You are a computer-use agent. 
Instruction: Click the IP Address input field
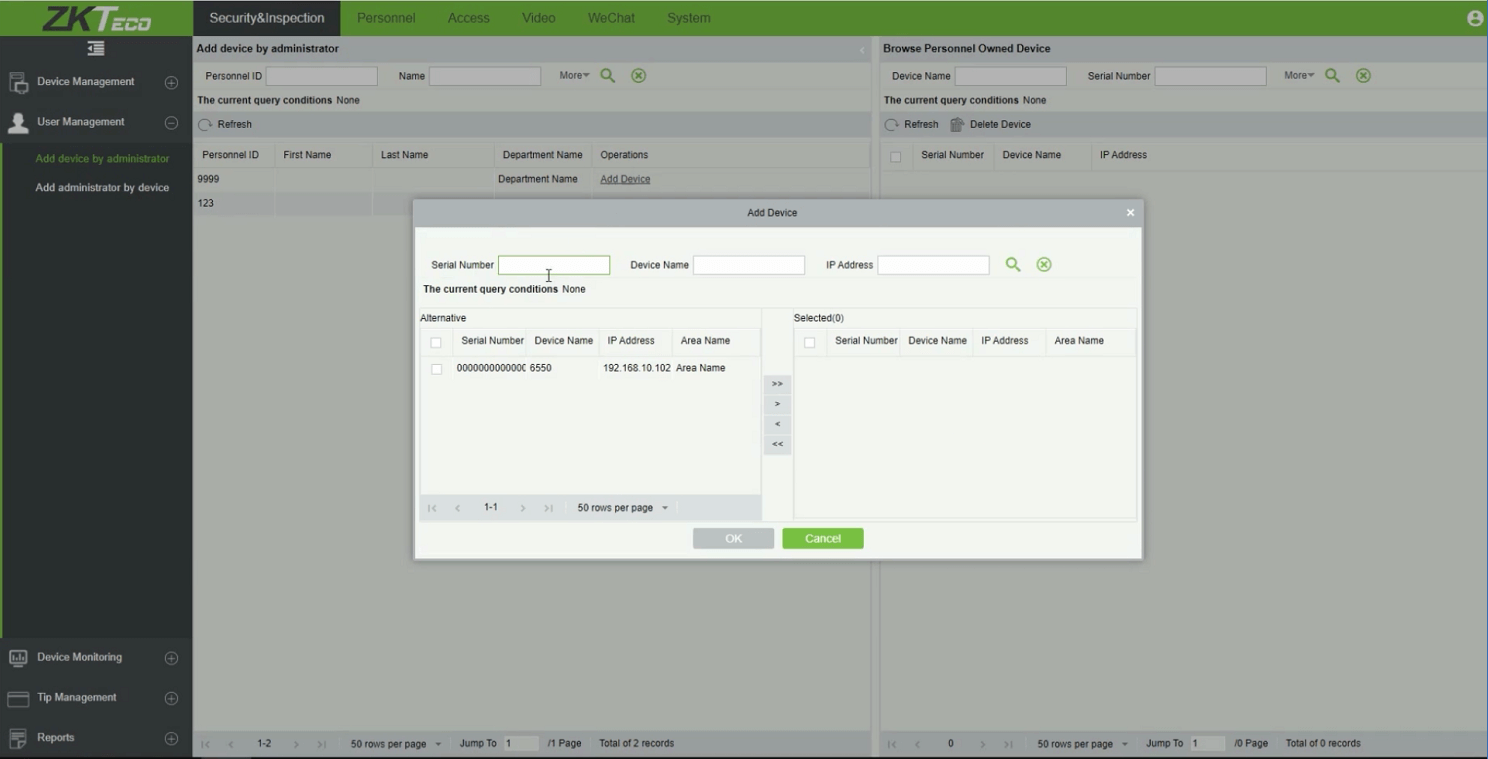click(x=933, y=265)
